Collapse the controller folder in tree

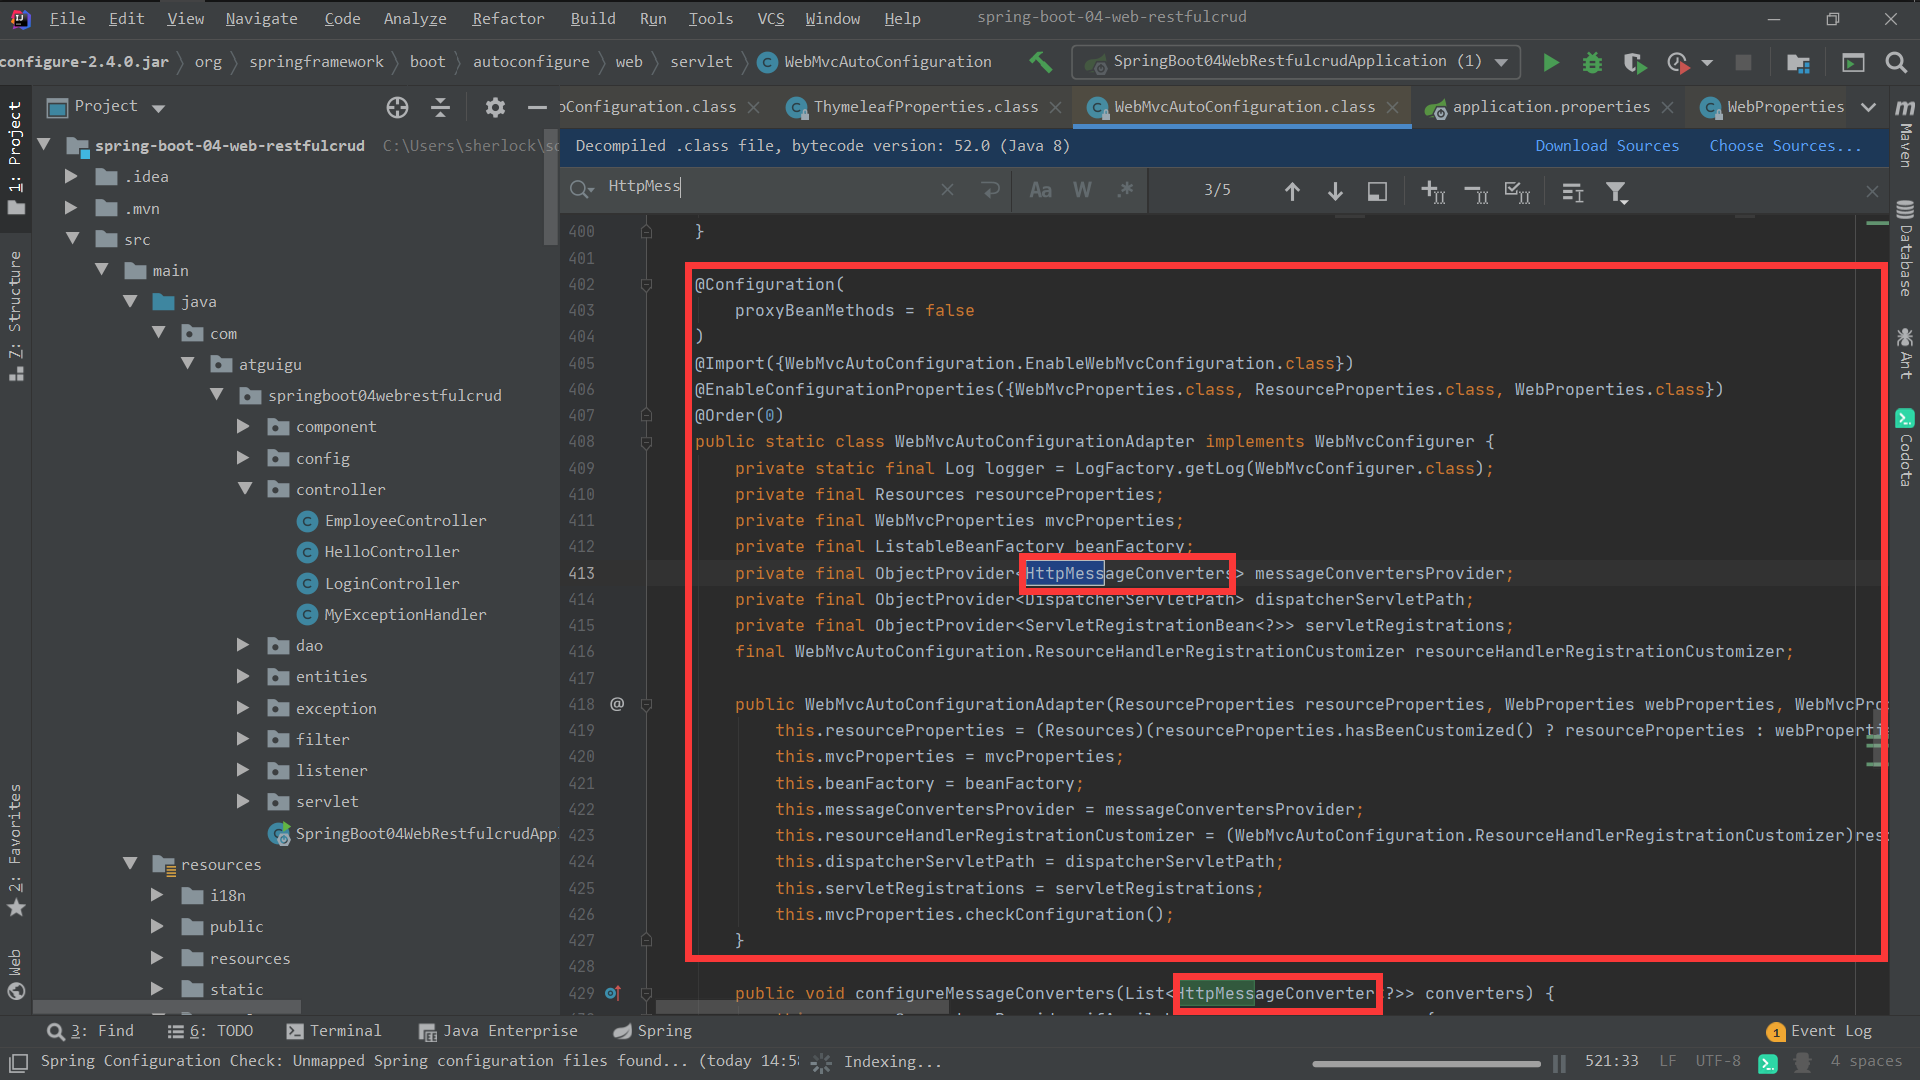pyautogui.click(x=245, y=489)
